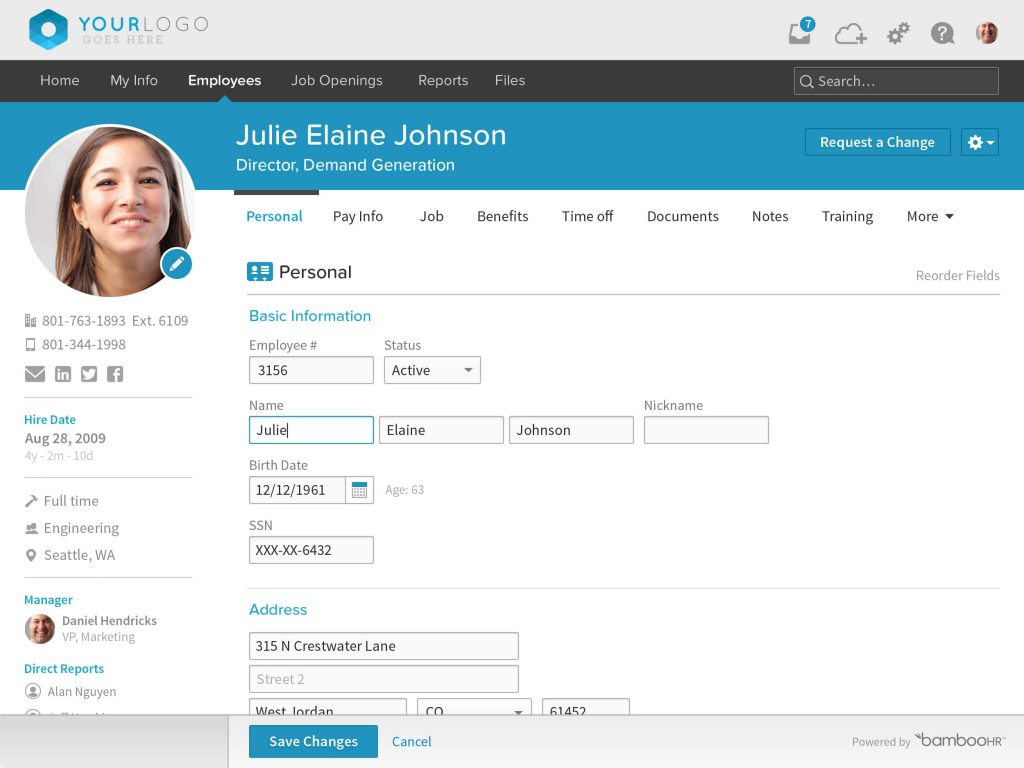1024x768 pixels.
Task: Click the Facebook icon in the sidebar
Action: 114,374
